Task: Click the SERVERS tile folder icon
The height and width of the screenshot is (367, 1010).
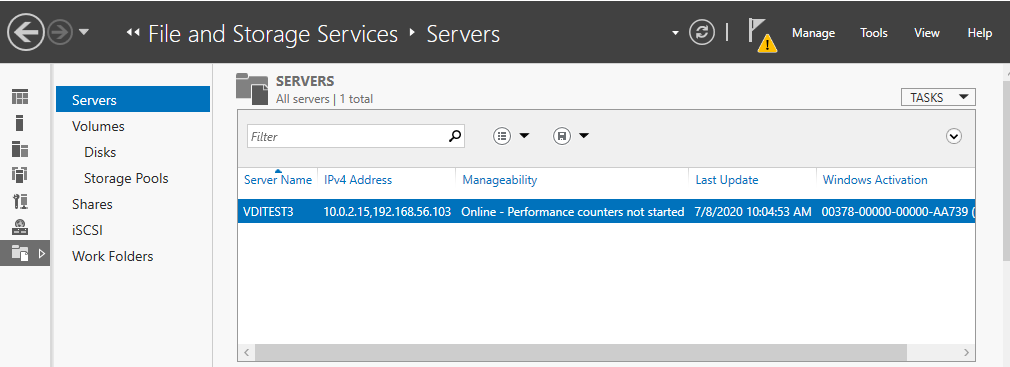Action: pyautogui.click(x=252, y=88)
